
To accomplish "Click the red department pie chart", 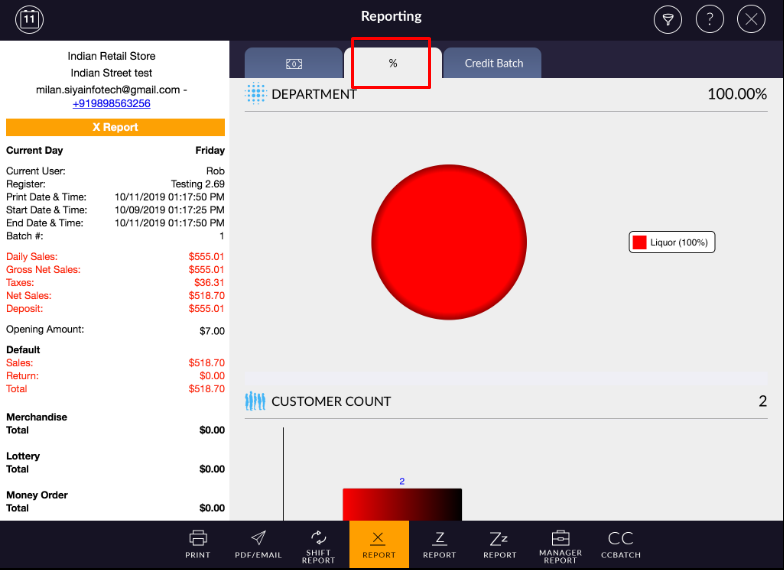I will [x=449, y=242].
